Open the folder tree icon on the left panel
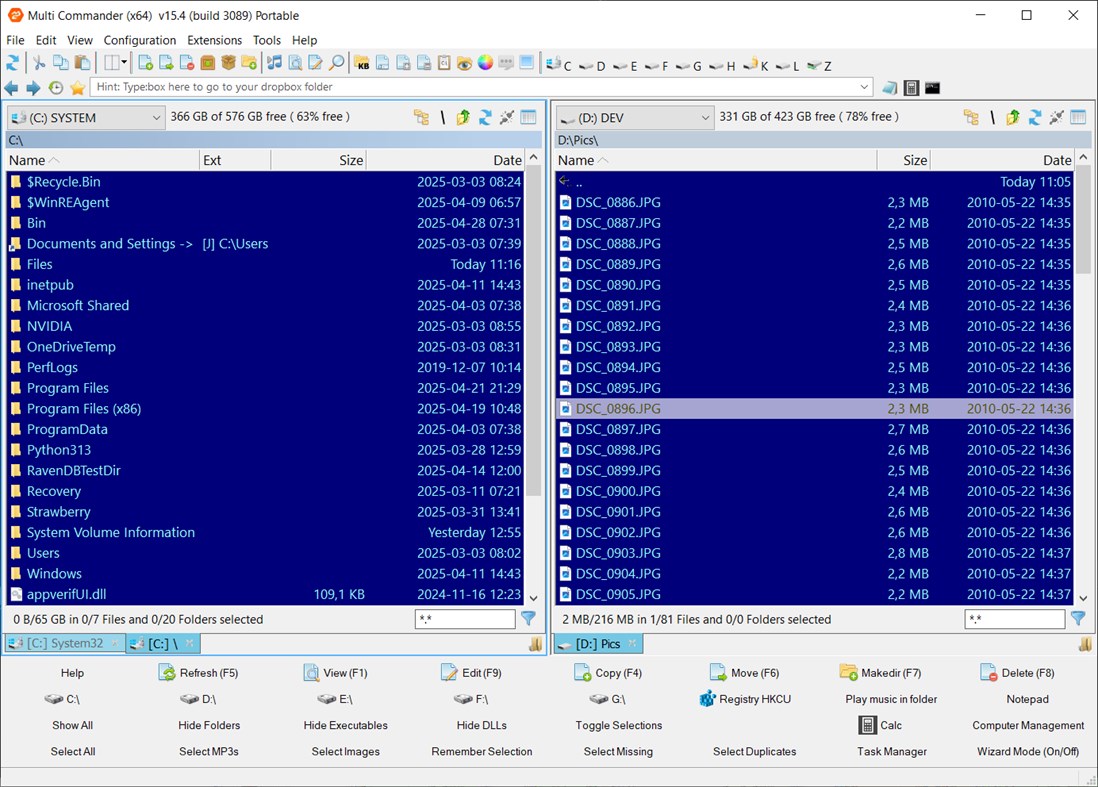 pyautogui.click(x=422, y=117)
